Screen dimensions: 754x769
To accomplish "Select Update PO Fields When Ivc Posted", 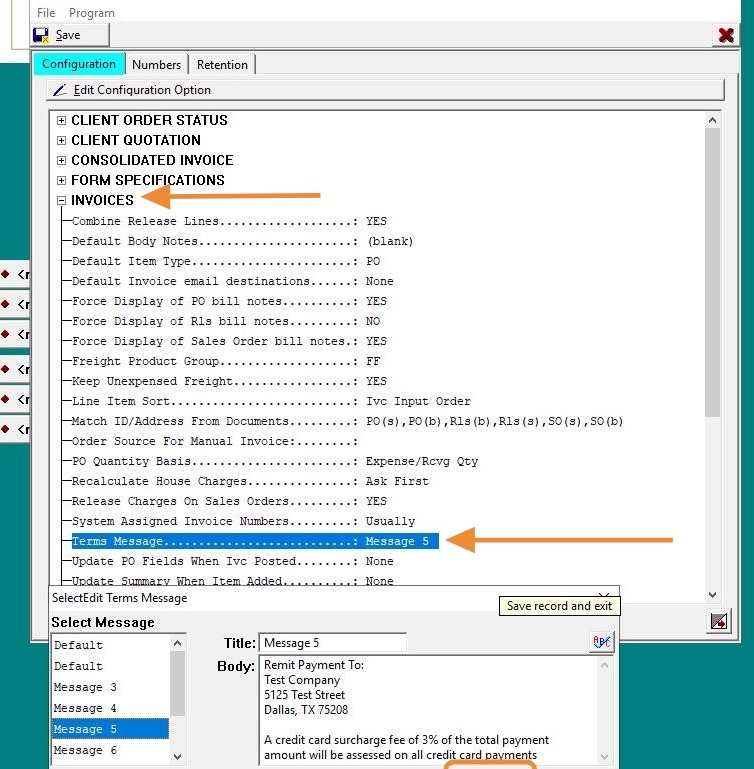I will tap(233, 561).
